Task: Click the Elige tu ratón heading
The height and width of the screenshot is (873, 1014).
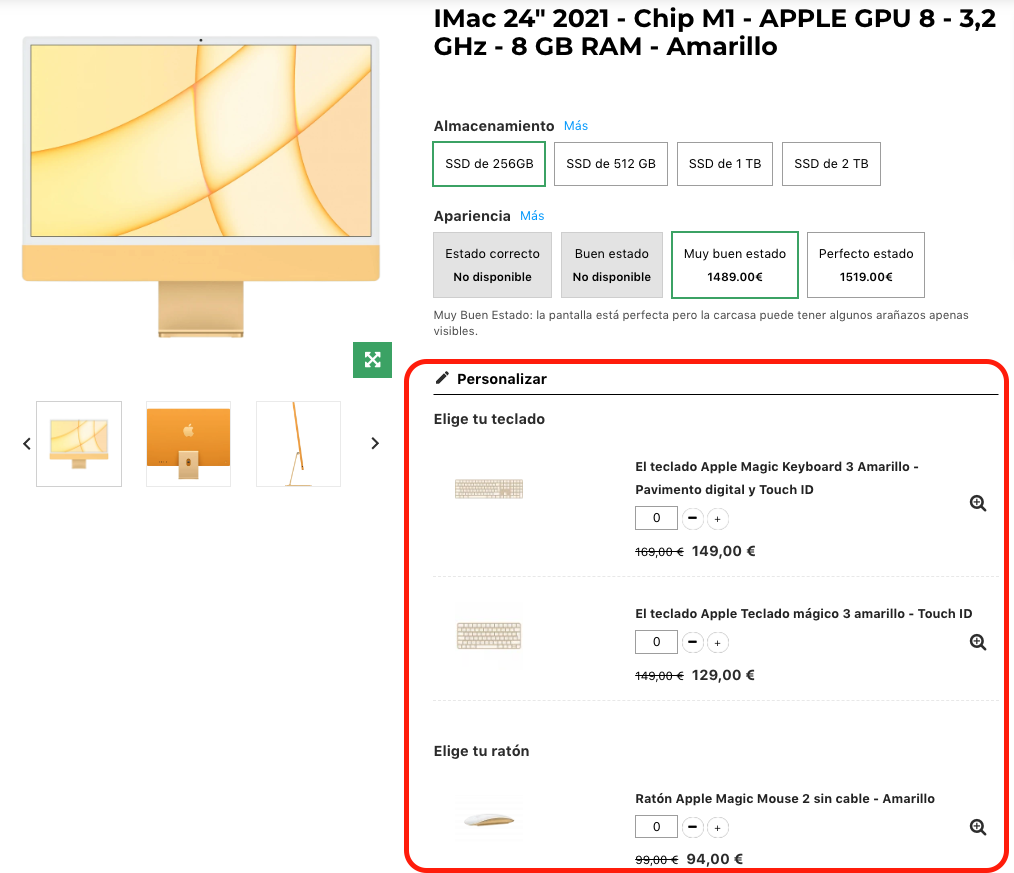Action: 481,751
